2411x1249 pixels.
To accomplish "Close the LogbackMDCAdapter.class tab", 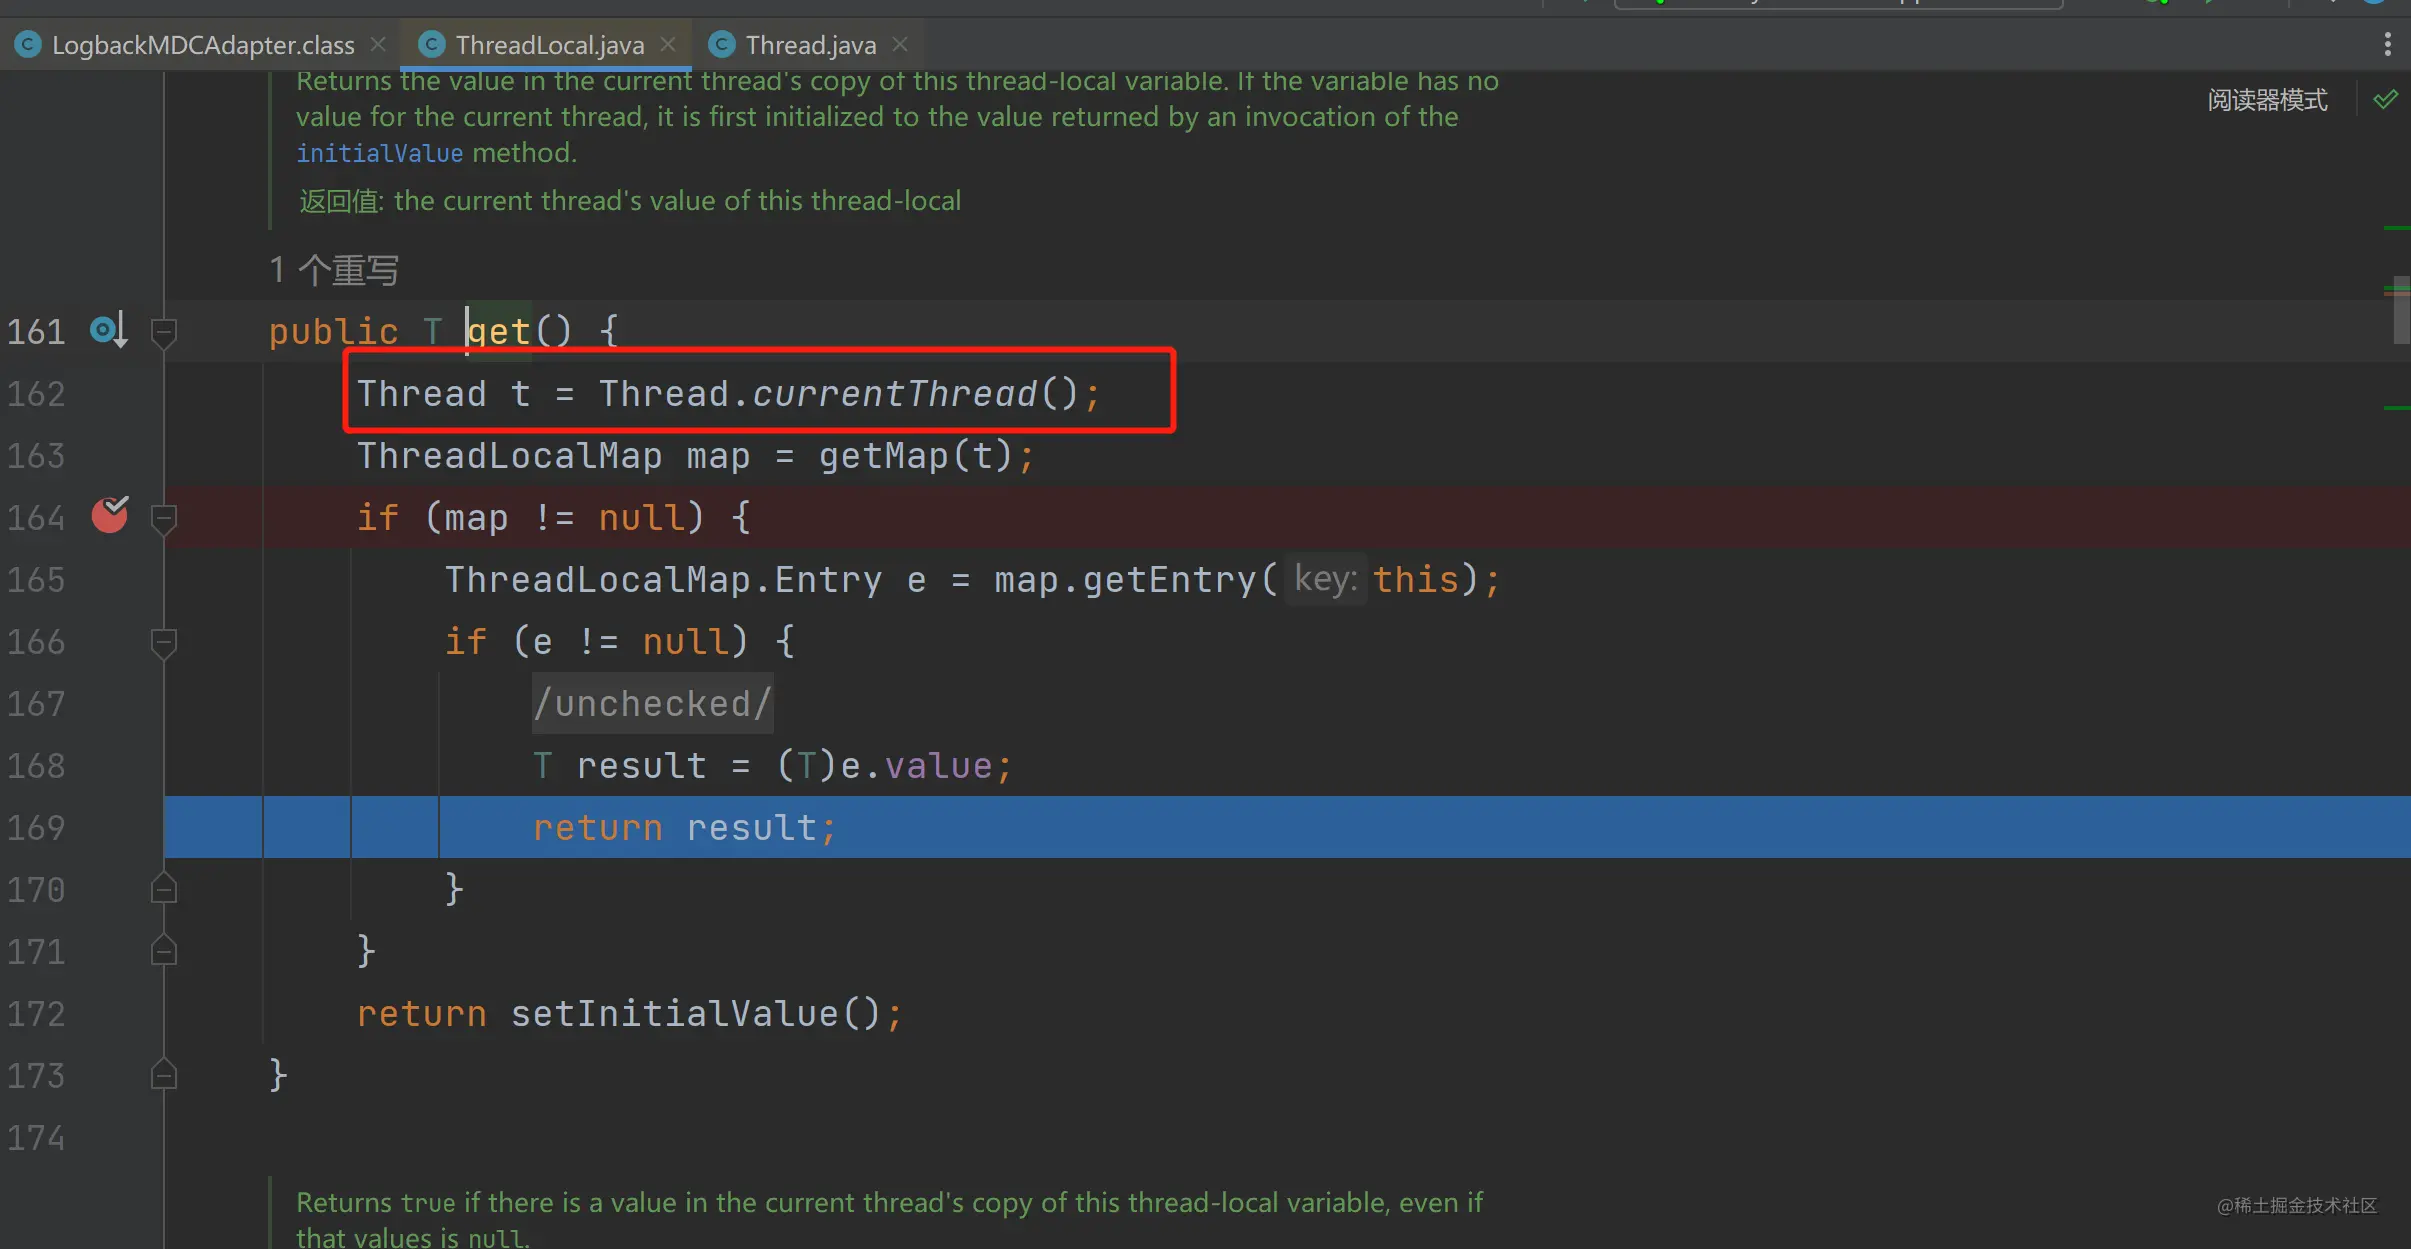I will coord(378,45).
